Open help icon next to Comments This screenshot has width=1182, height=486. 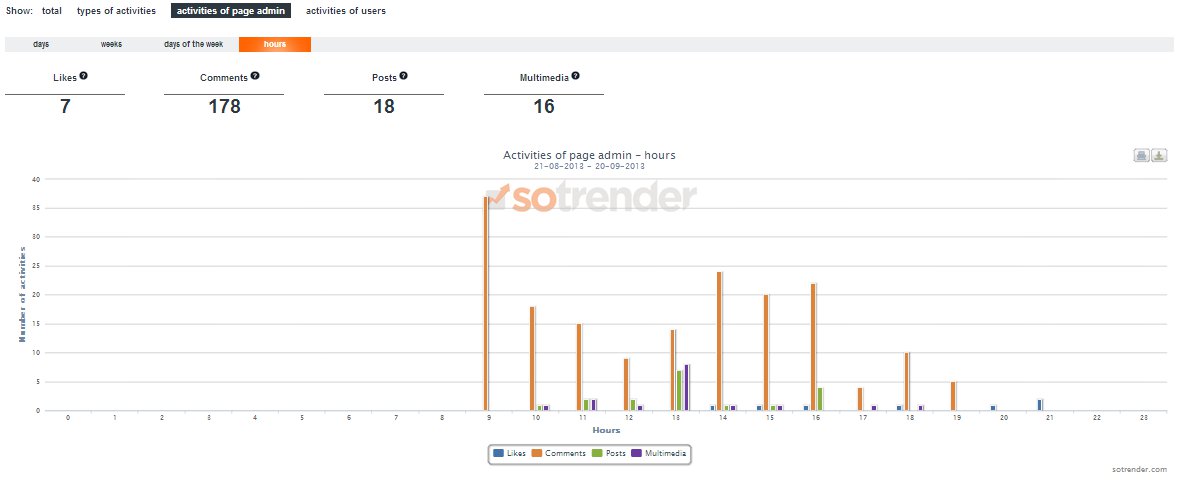pos(256,76)
